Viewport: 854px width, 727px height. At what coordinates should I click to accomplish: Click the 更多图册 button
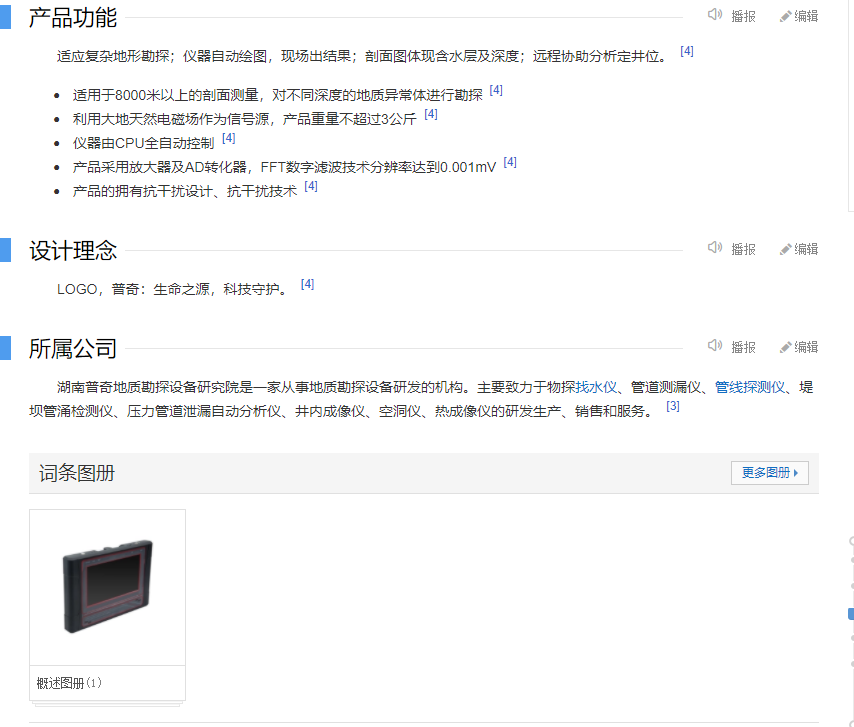[770, 473]
